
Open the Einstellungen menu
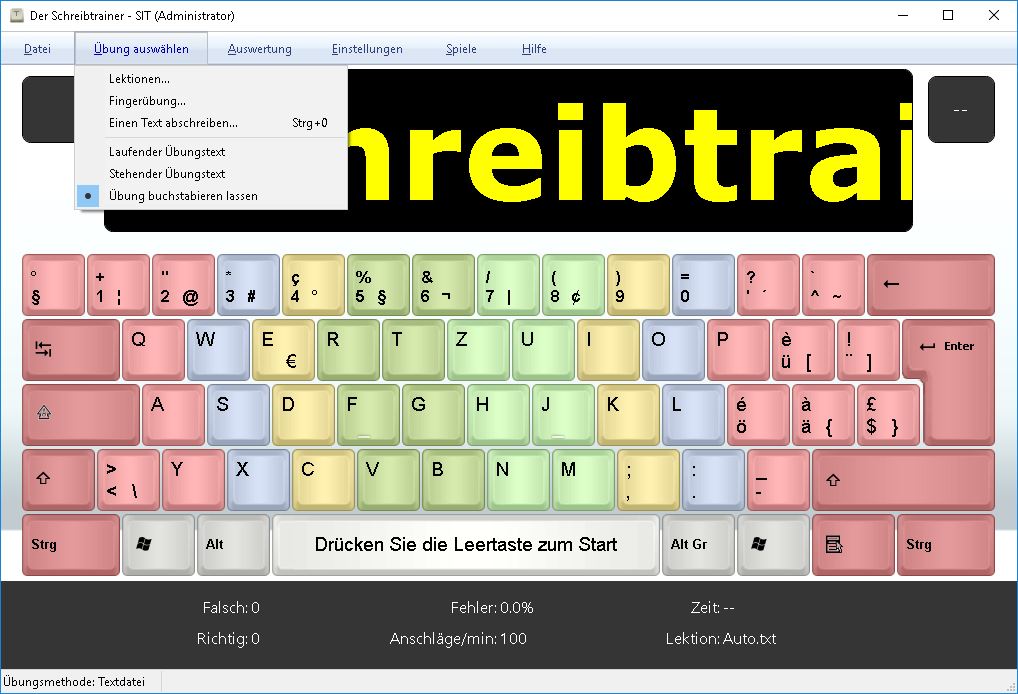367,49
